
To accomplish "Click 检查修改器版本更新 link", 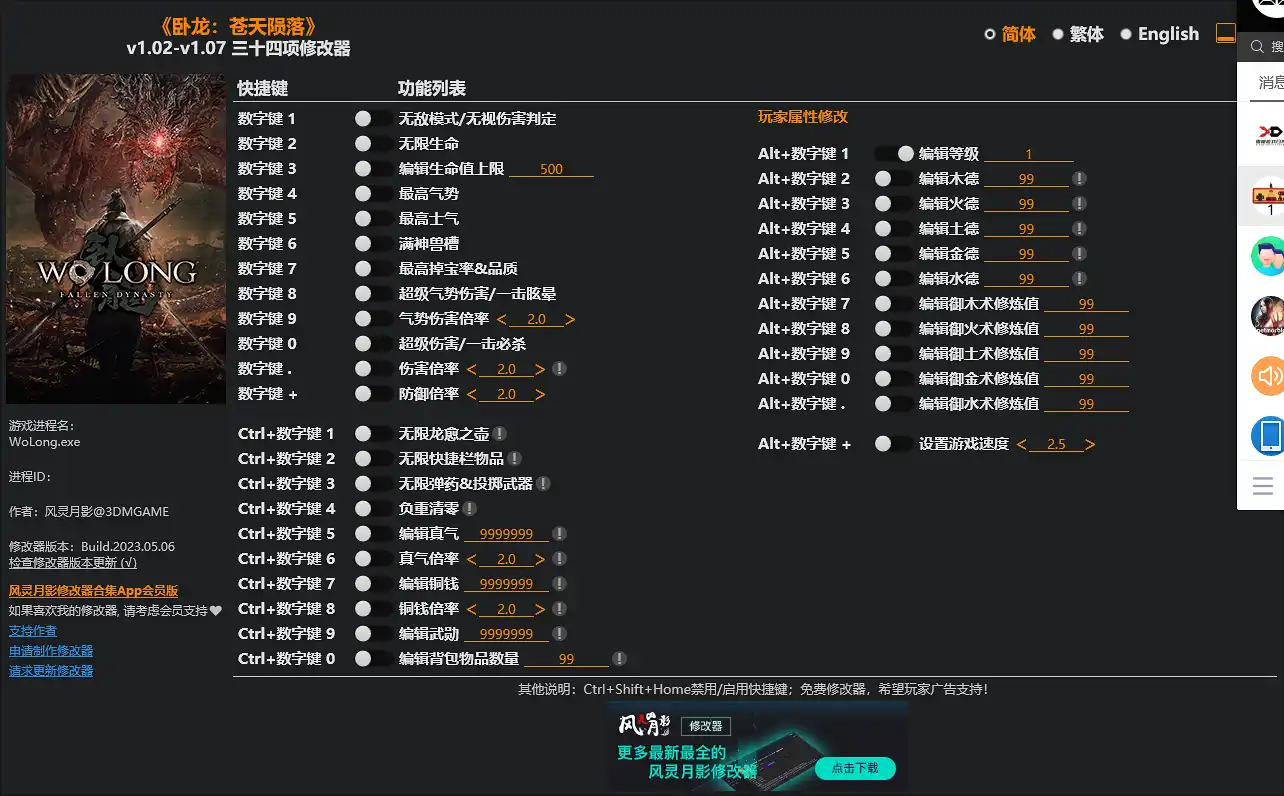I will (73, 563).
